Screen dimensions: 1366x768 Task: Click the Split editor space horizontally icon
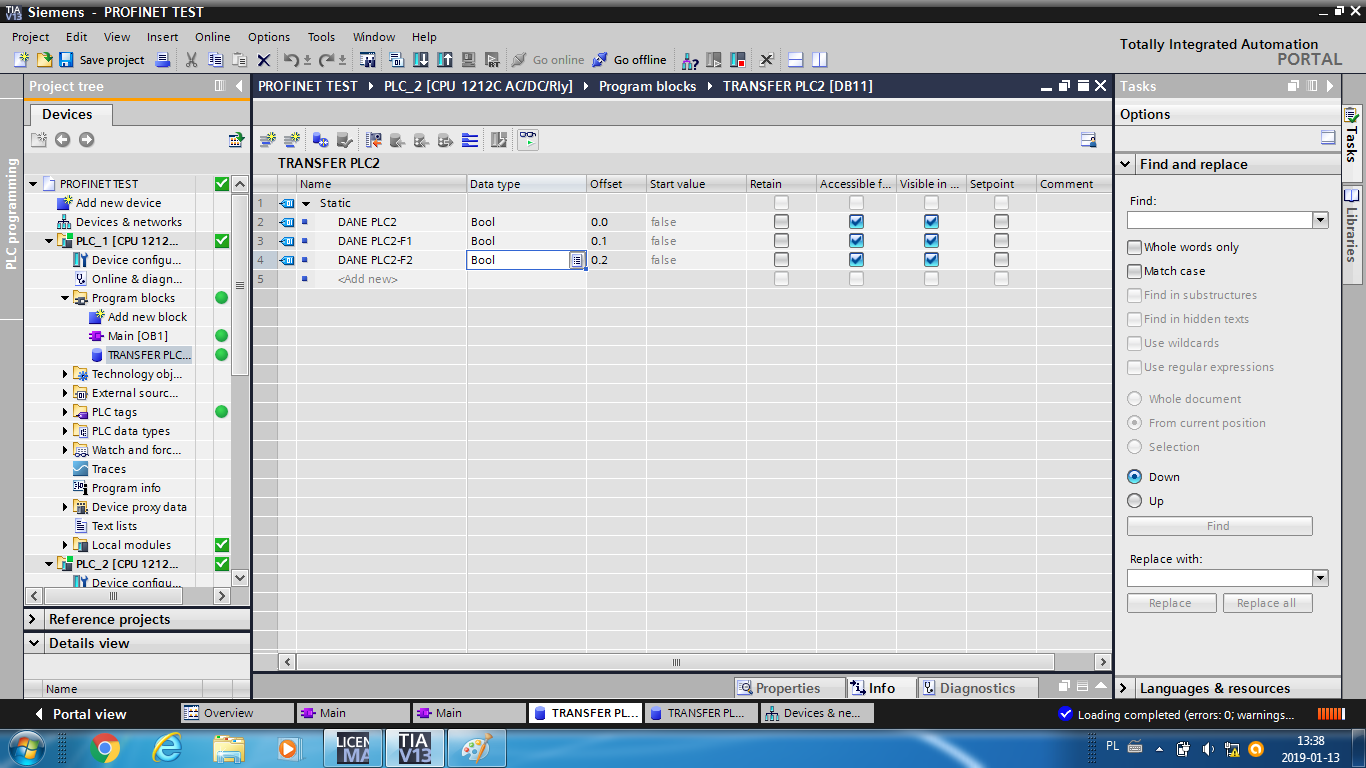[x=796, y=60]
